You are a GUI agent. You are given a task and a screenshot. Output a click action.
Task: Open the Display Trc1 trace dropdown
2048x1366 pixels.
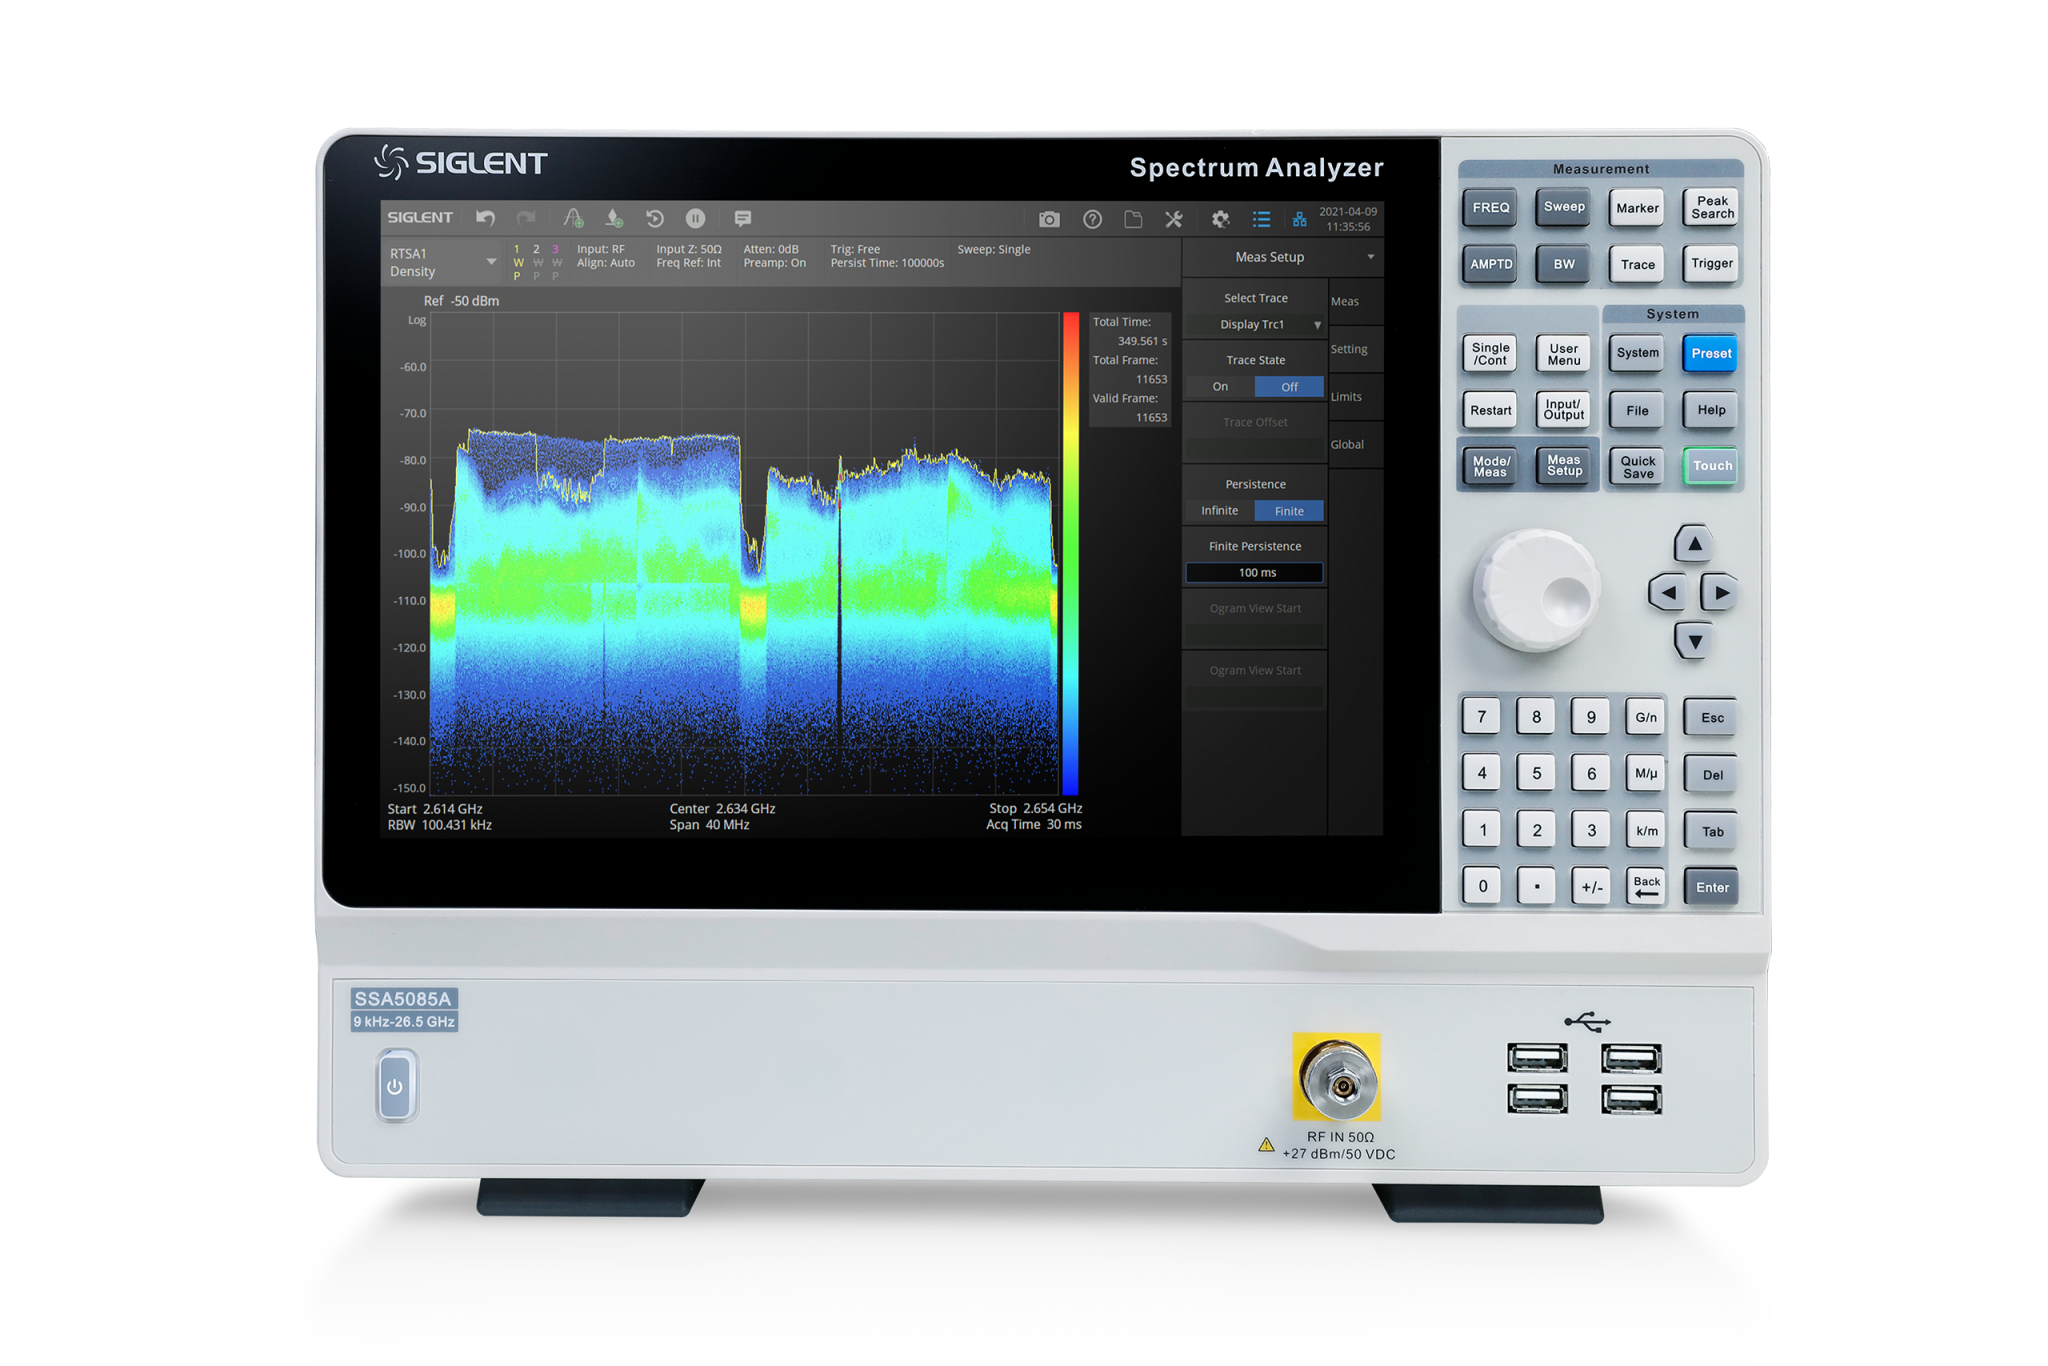click(x=1255, y=325)
